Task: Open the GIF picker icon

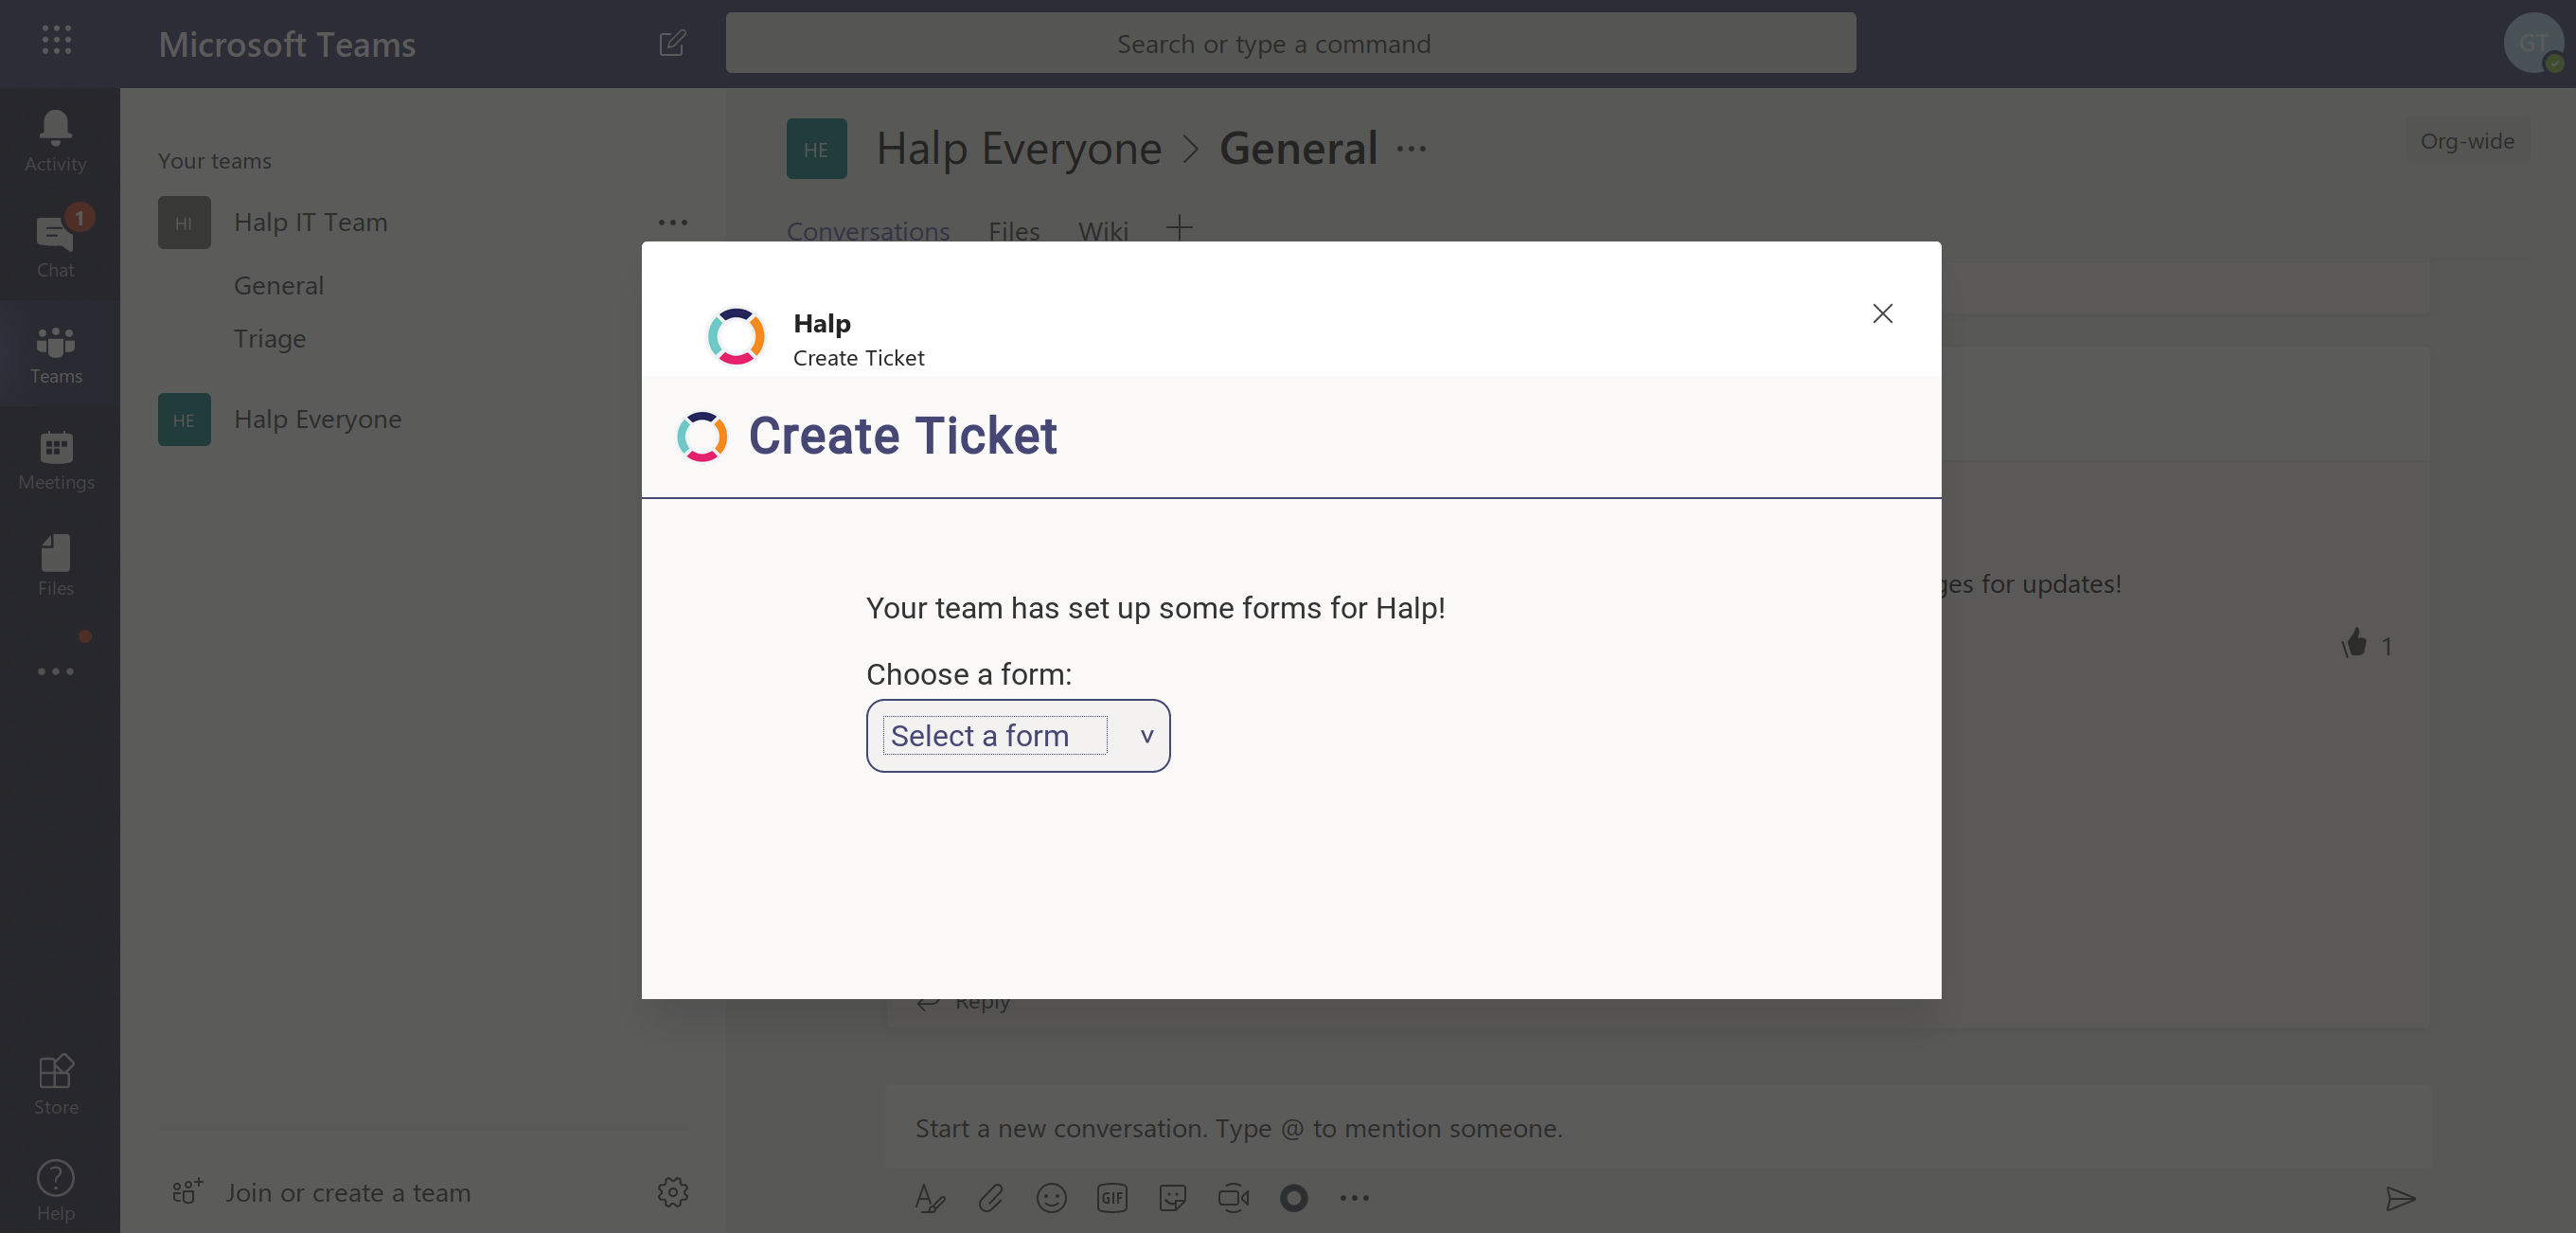Action: click(1112, 1197)
